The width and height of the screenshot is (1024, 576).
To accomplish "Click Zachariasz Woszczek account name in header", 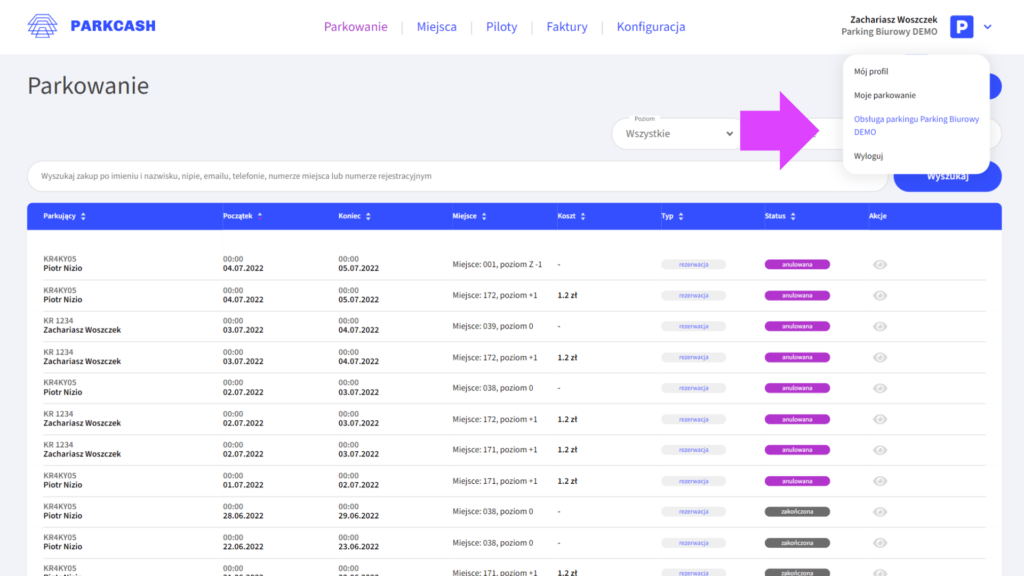I will coord(893,20).
